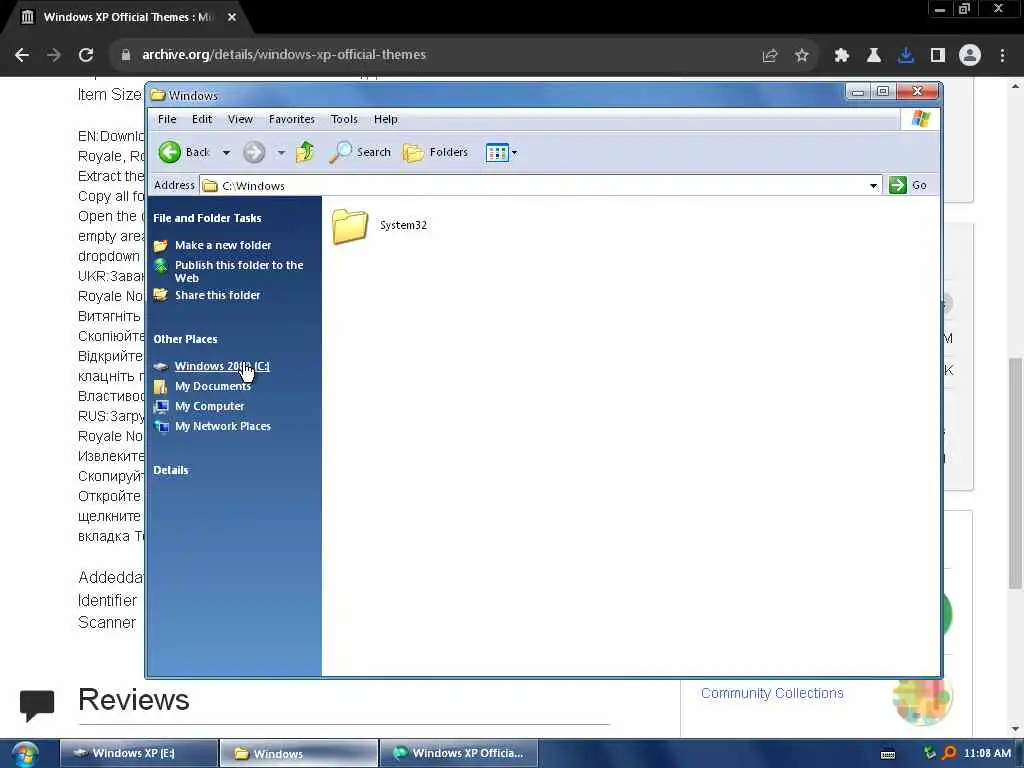Go up one folder level icon
The height and width of the screenshot is (768, 1024).
tap(305, 152)
